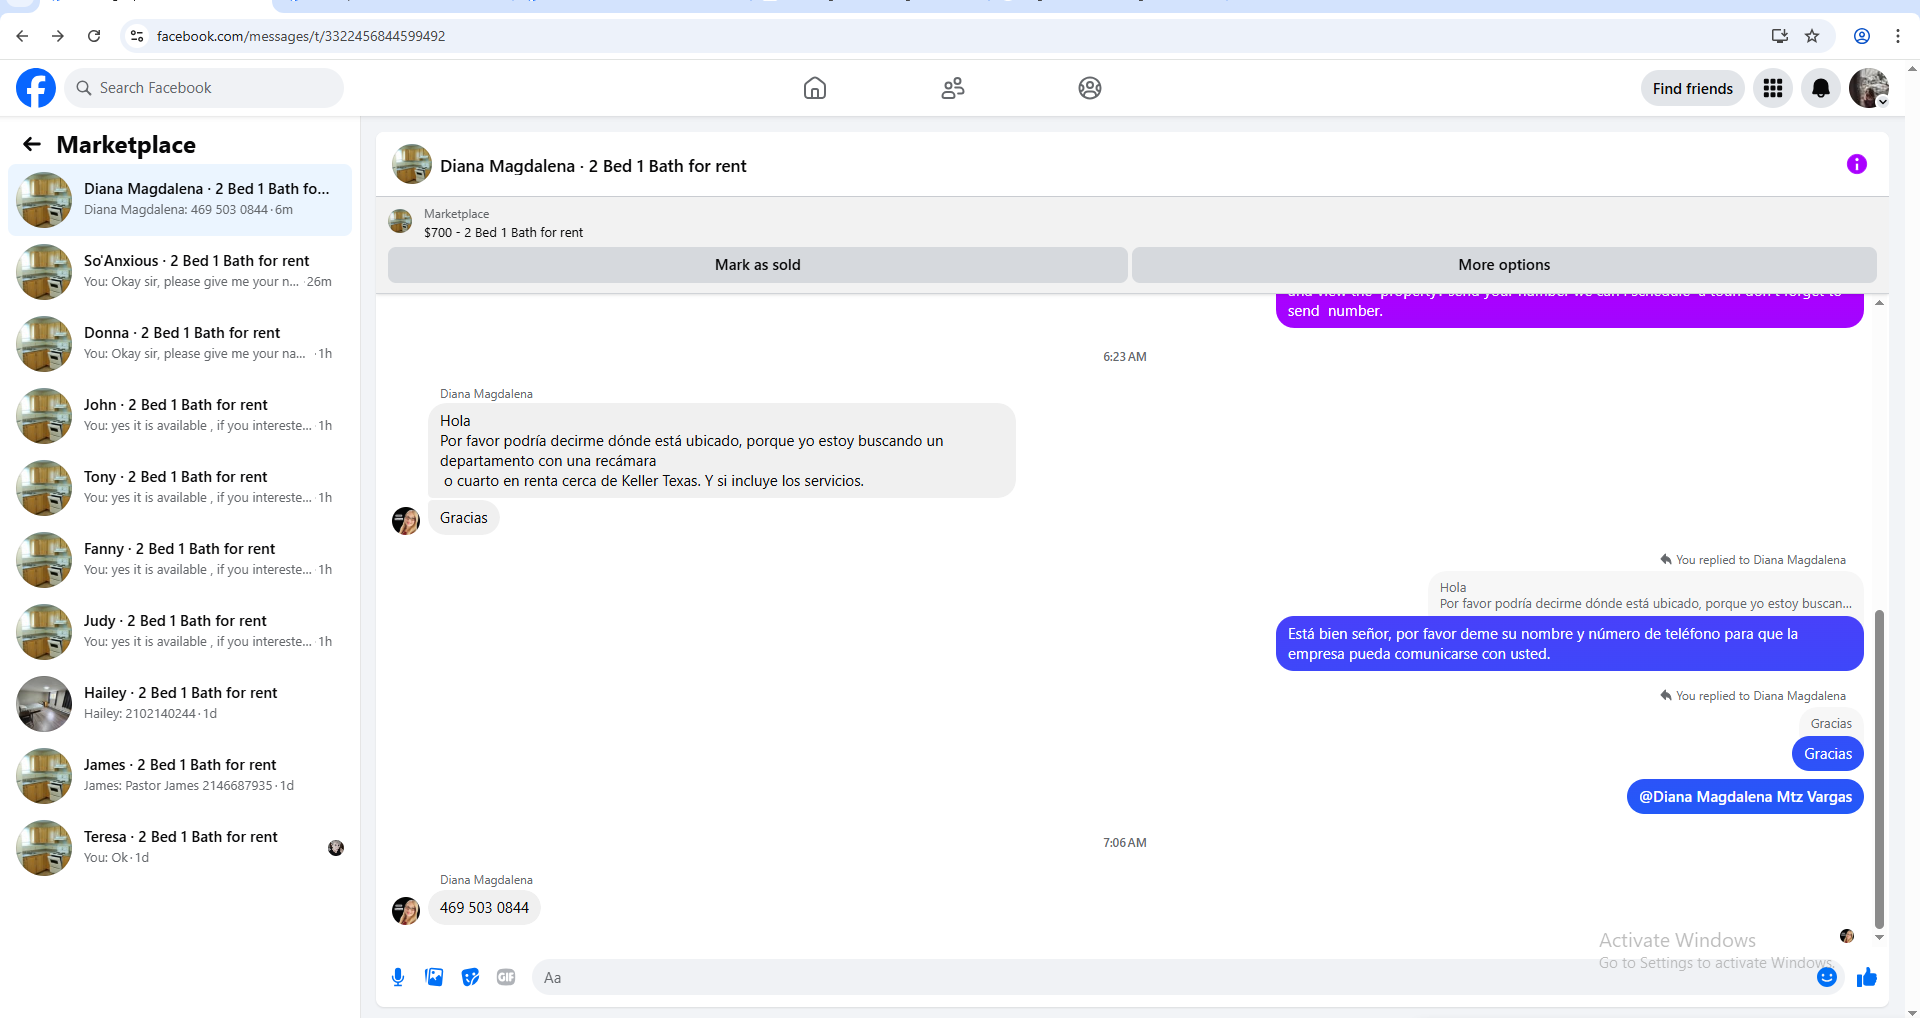Viewport: 1920px width, 1018px height.
Task: Open Teresa conversation
Action: (180, 848)
